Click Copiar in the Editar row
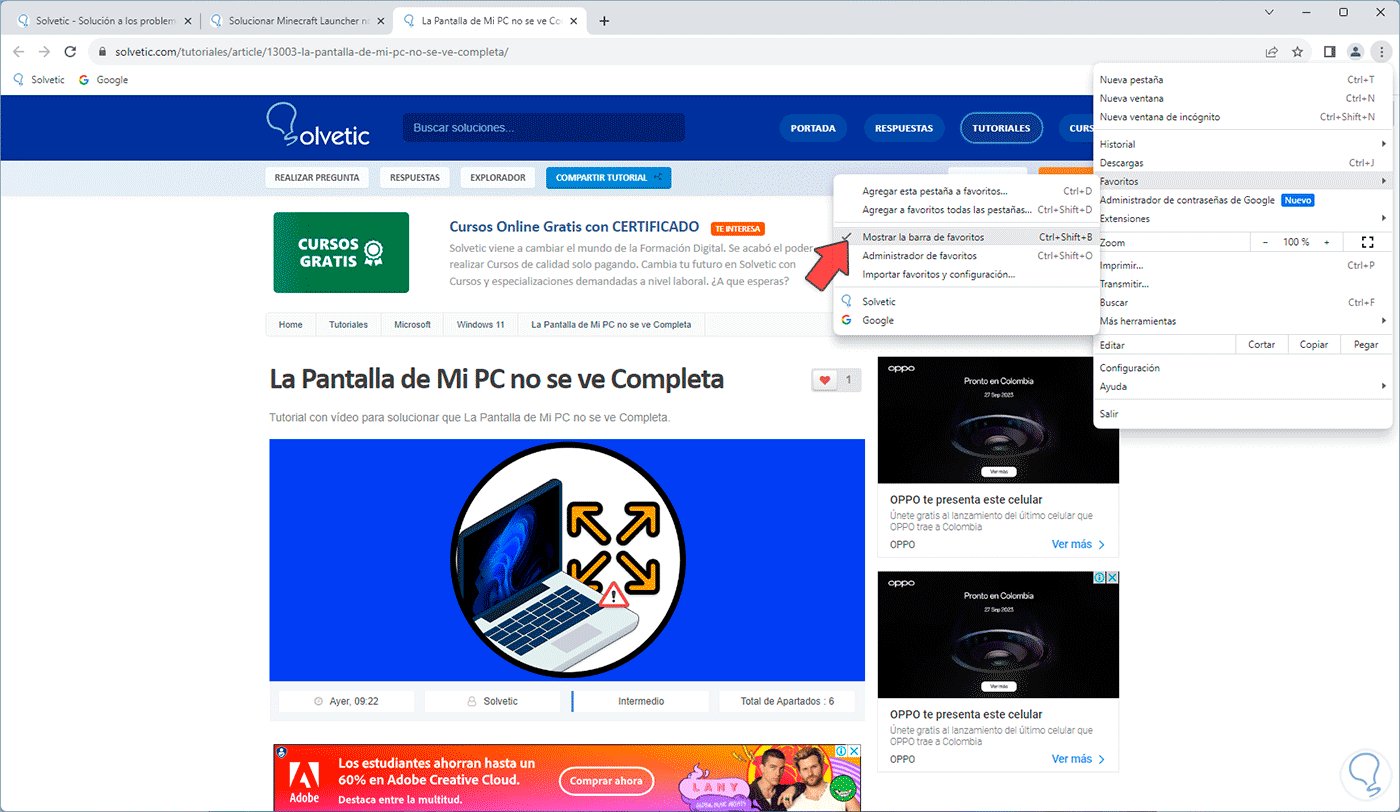 coord(1314,345)
